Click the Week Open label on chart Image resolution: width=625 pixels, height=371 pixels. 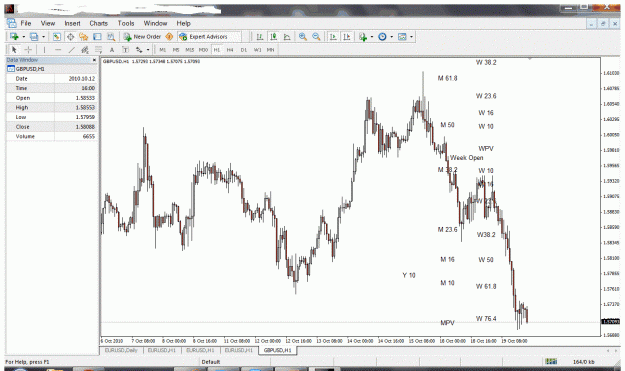tap(466, 158)
